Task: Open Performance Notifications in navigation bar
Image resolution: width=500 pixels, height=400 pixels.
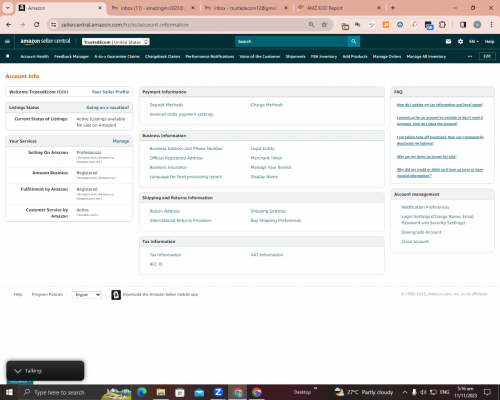Action: 210,57
